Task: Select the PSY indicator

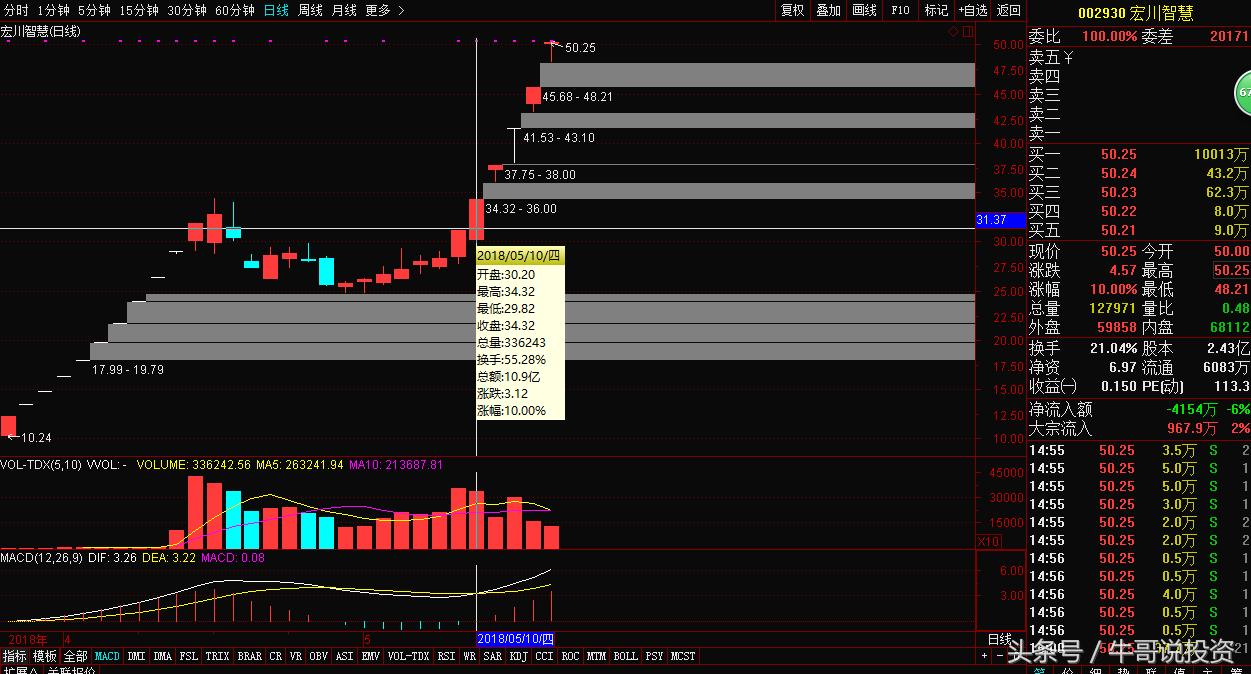Action: [x=654, y=656]
